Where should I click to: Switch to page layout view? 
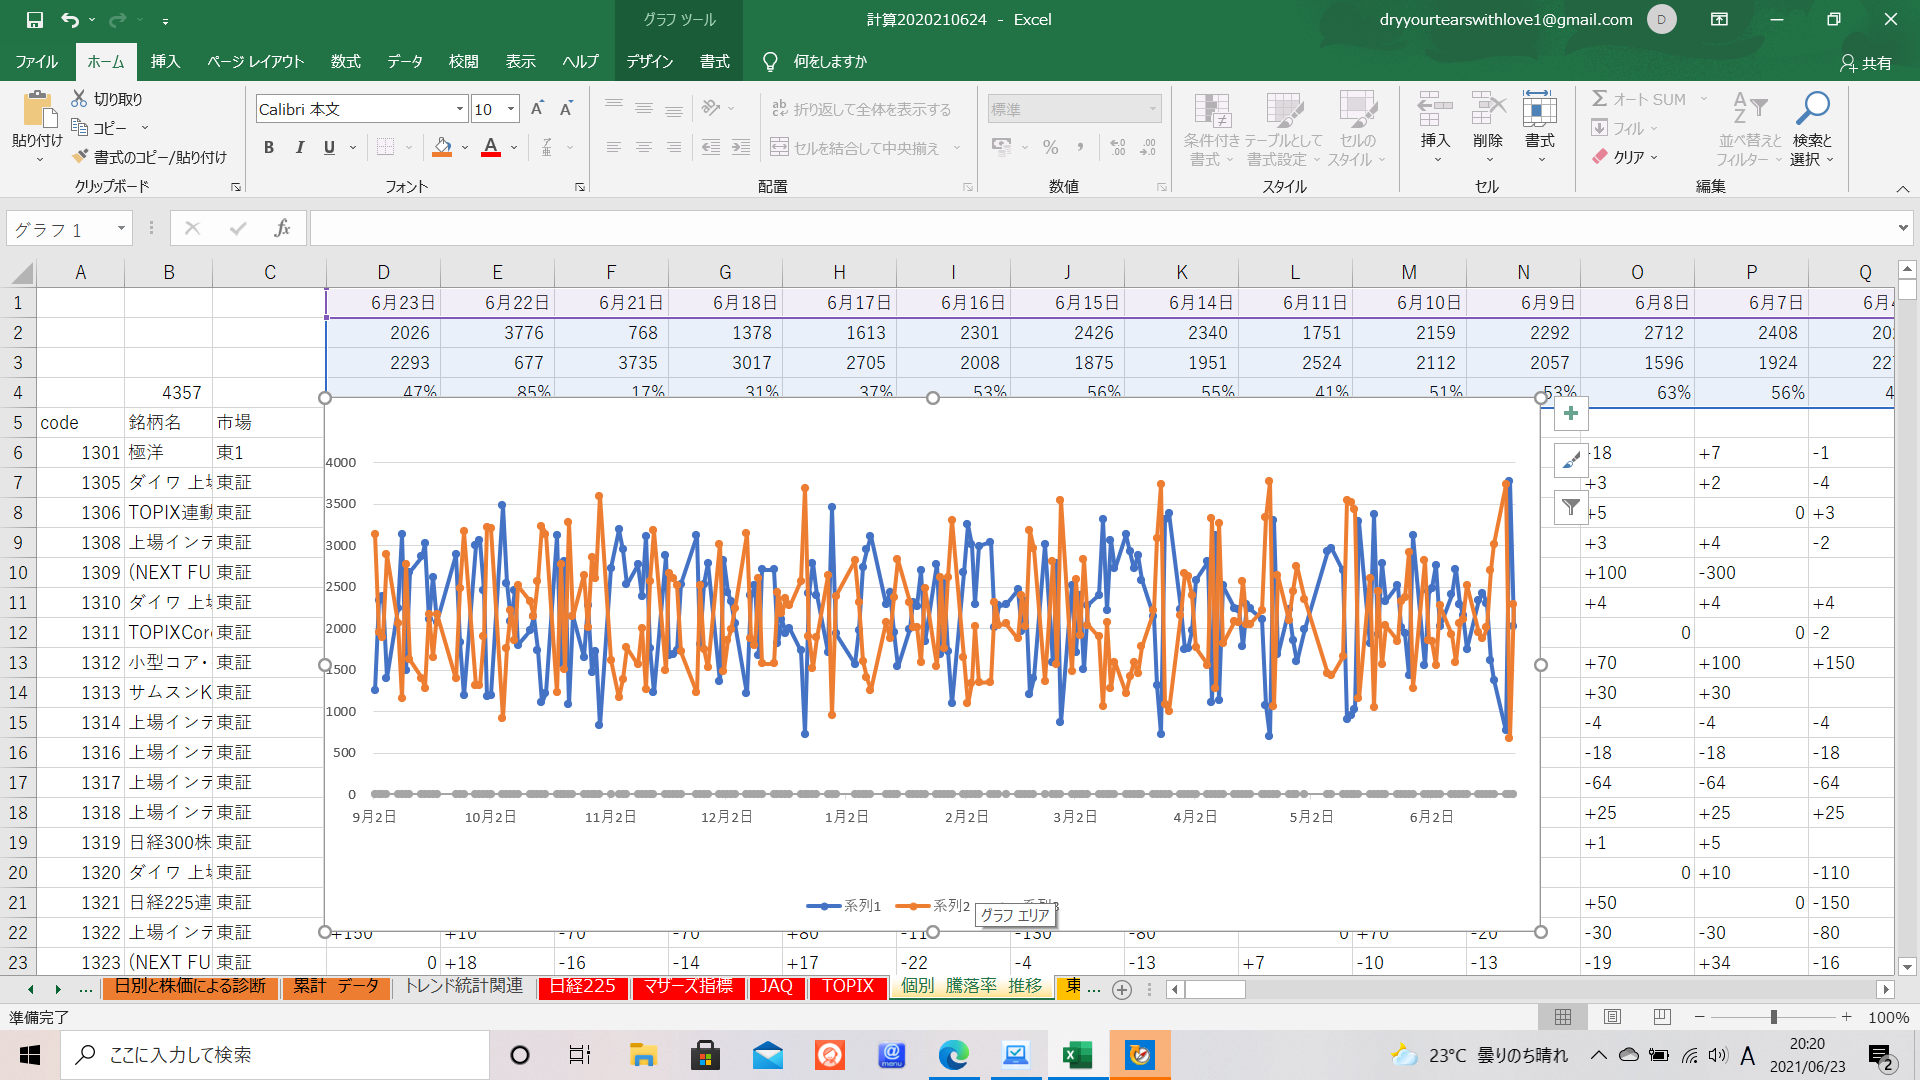pyautogui.click(x=1612, y=1017)
